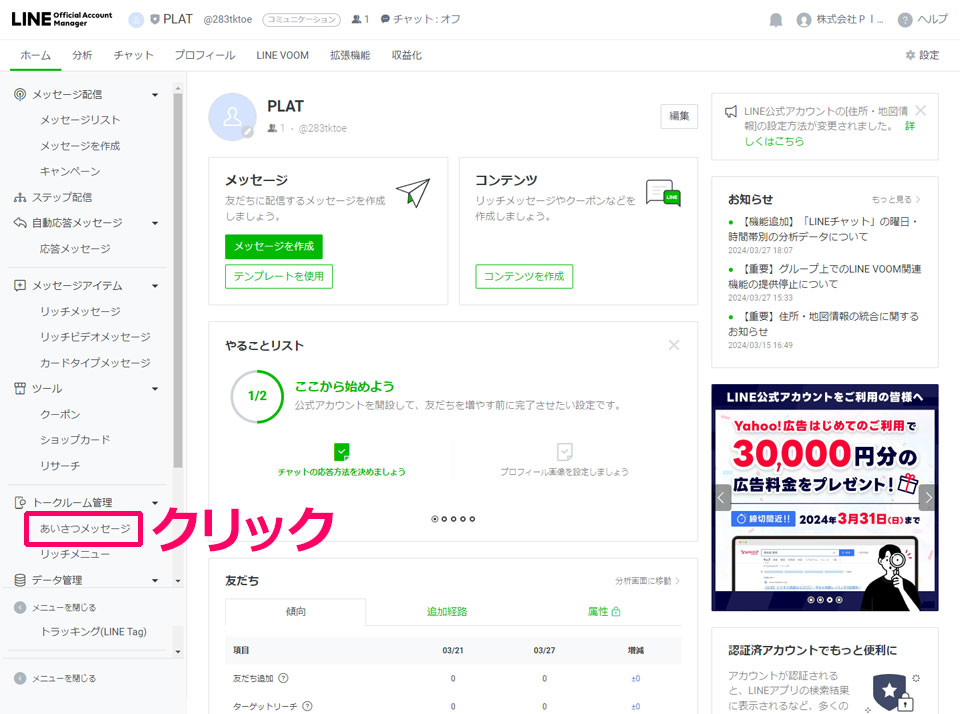Collapse the メッセージ配信 section arrow
This screenshot has width=960, height=714.
pyautogui.click(x=155, y=95)
